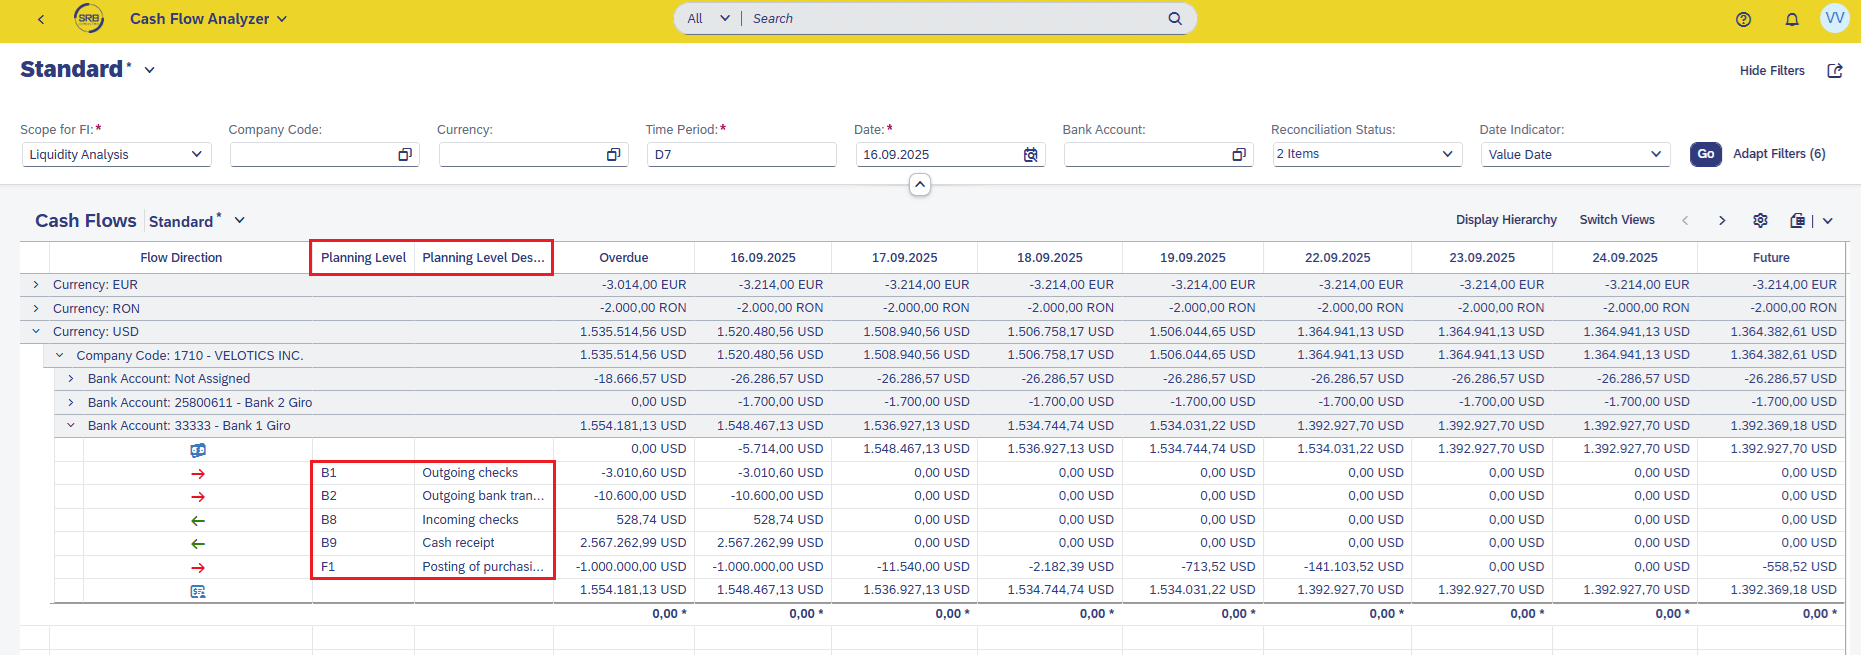Open table settings gear icon
Viewport: 1861px width, 655px height.
point(1760,220)
